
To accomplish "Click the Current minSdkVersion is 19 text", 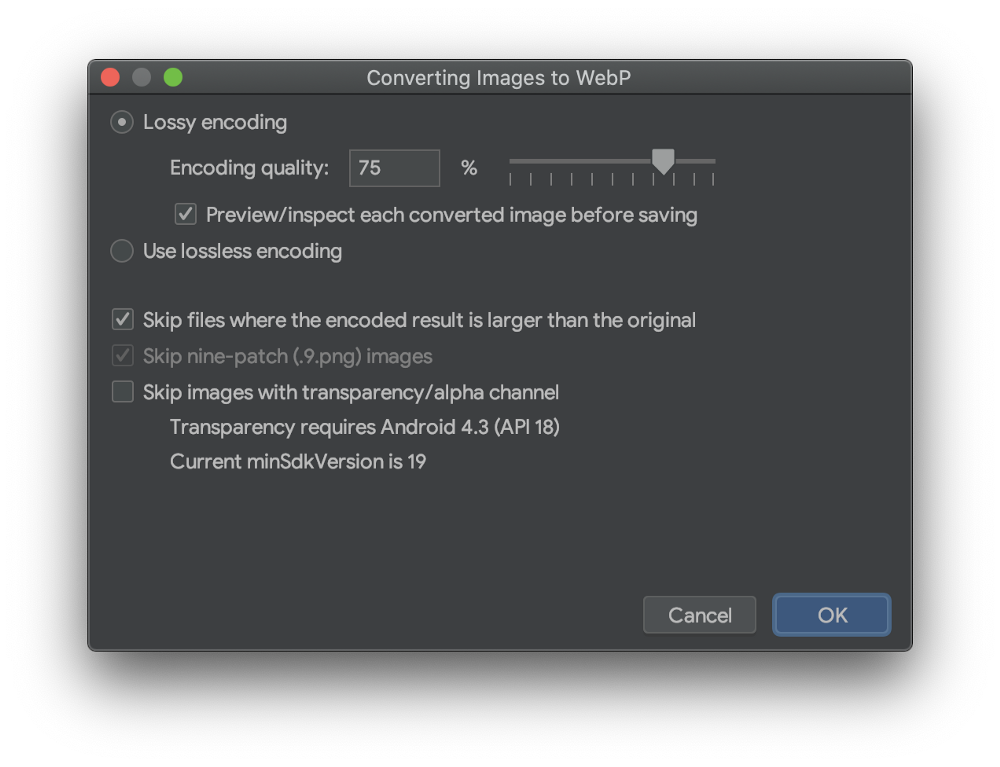I will 298,462.
